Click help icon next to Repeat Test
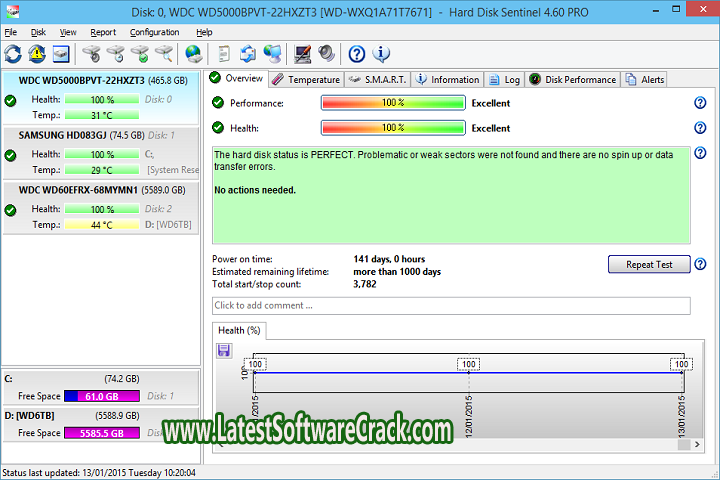Image resolution: width=720 pixels, height=480 pixels. coord(700,264)
